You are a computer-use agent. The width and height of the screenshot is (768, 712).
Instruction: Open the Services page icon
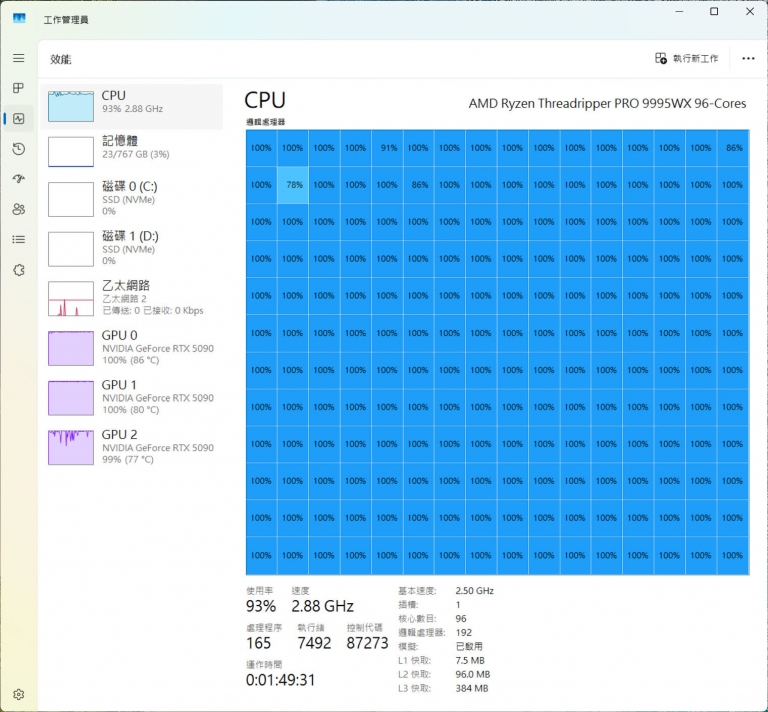(18, 270)
